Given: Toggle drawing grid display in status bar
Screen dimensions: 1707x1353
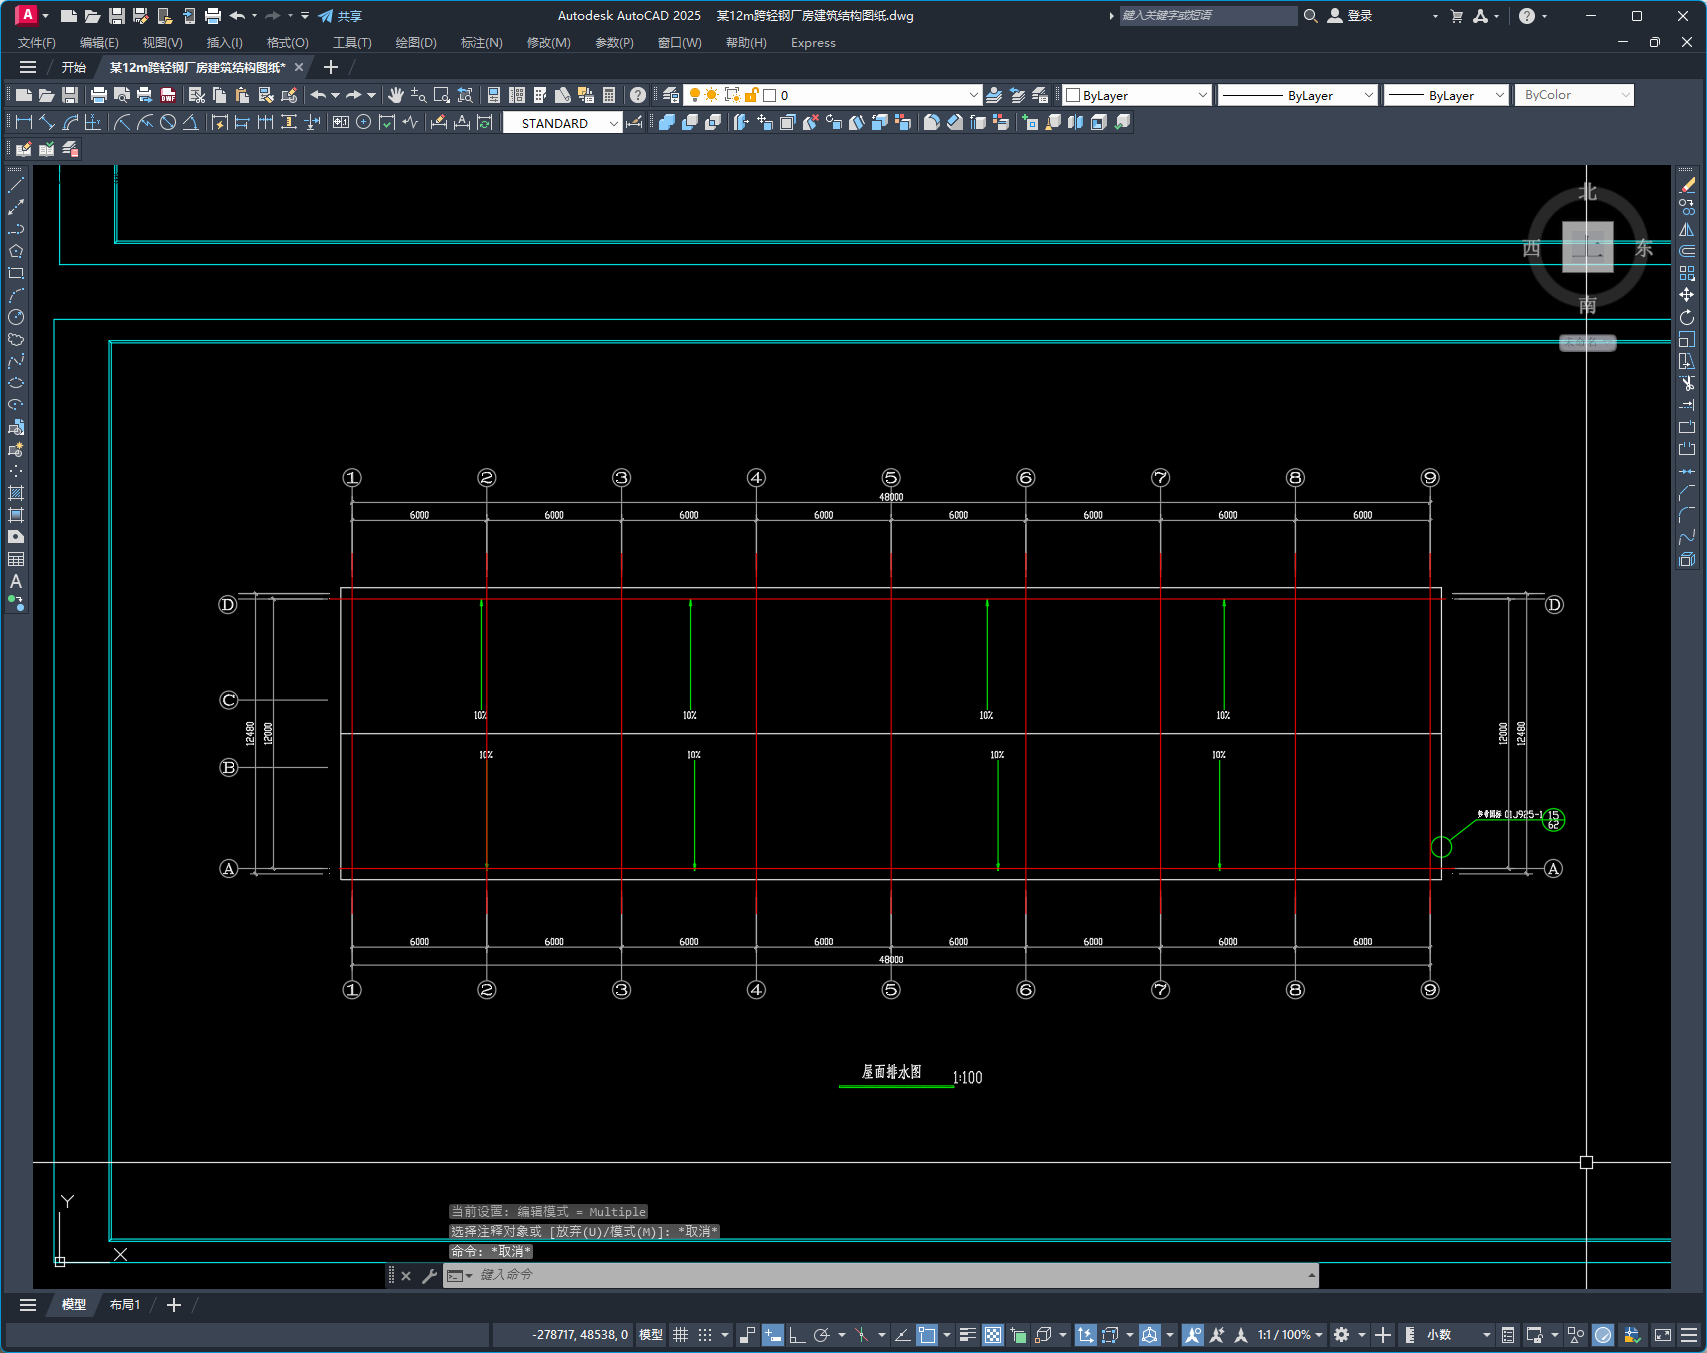Looking at the screenshot, I should click(681, 1335).
